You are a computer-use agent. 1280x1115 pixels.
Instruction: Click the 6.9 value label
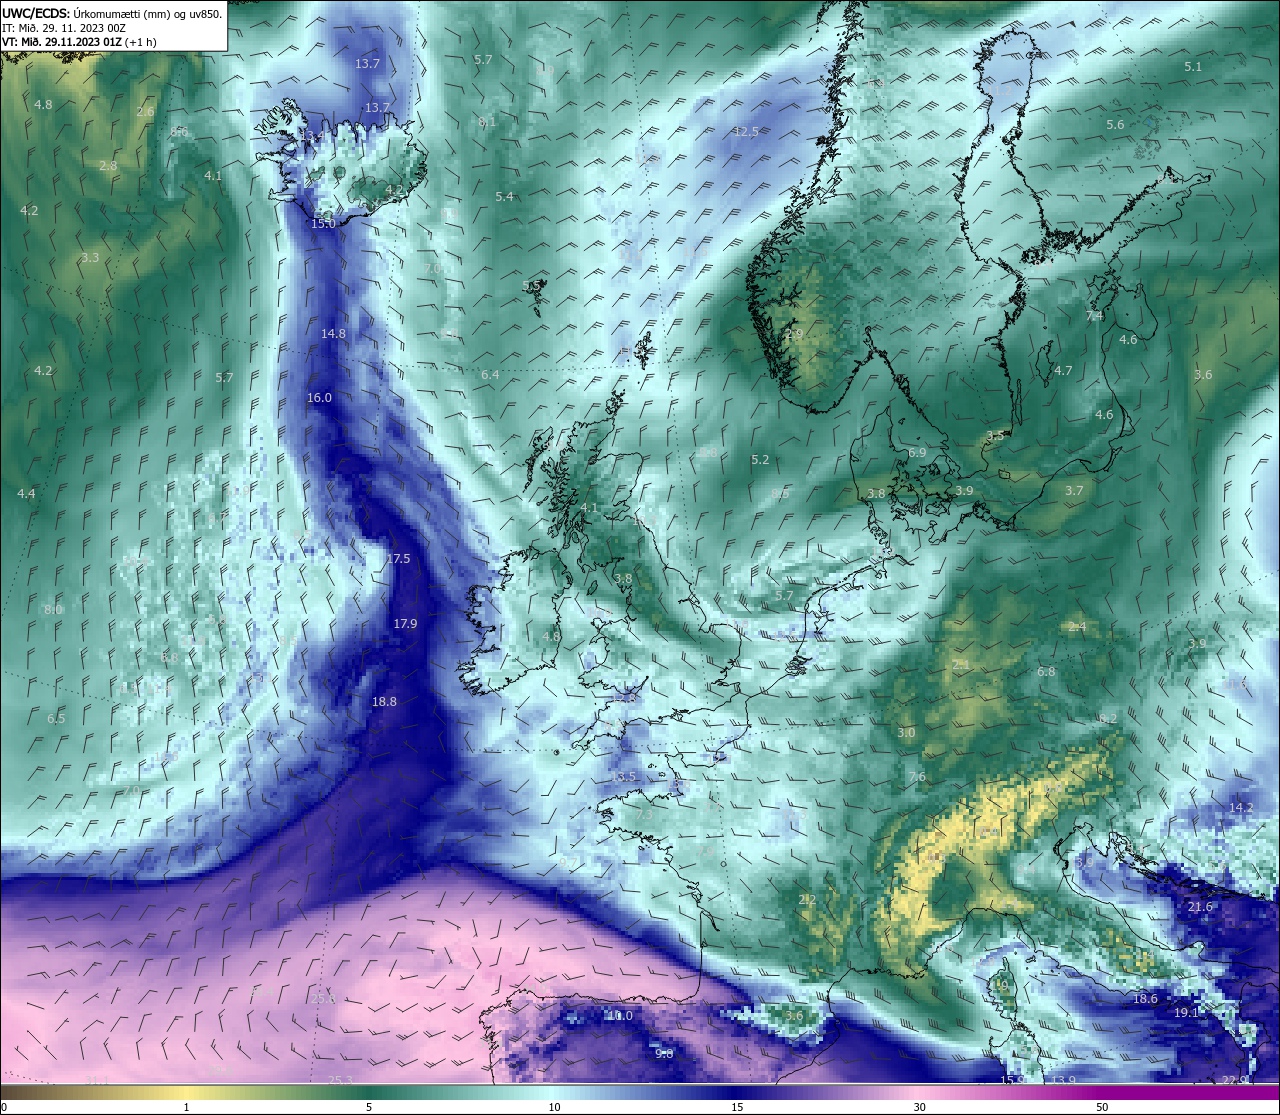click(x=917, y=453)
